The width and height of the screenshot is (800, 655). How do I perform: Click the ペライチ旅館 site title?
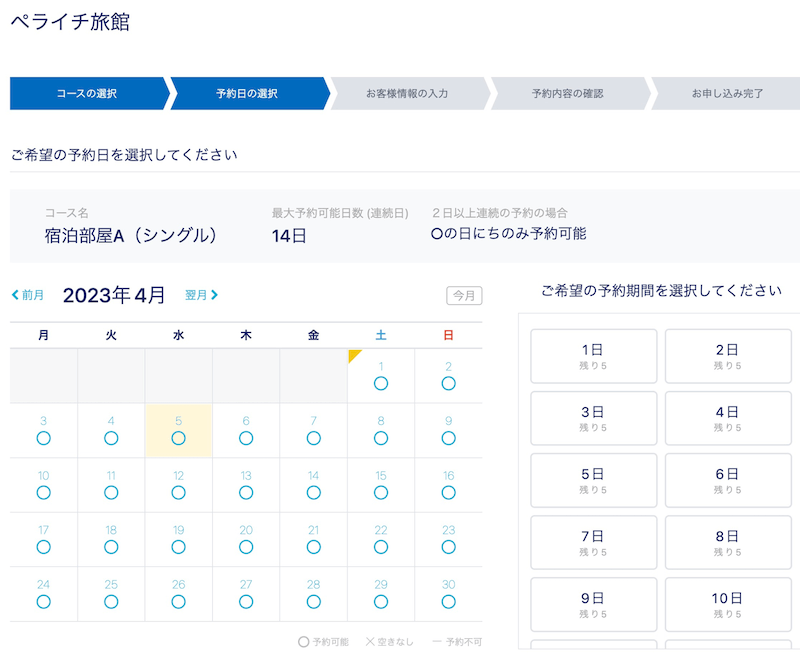[x=70, y=22]
